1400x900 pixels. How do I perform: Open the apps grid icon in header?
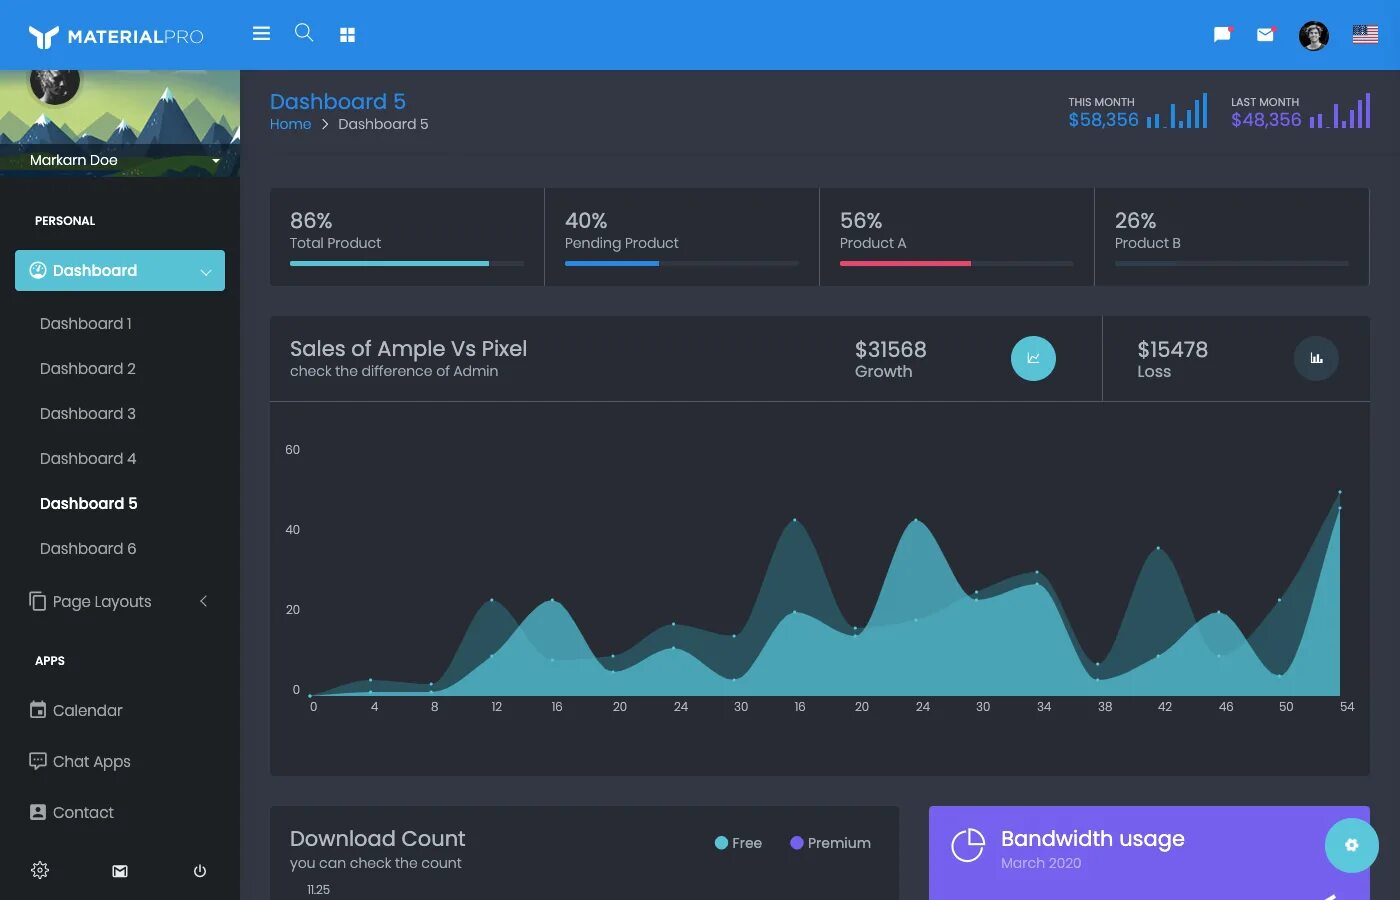347,35
